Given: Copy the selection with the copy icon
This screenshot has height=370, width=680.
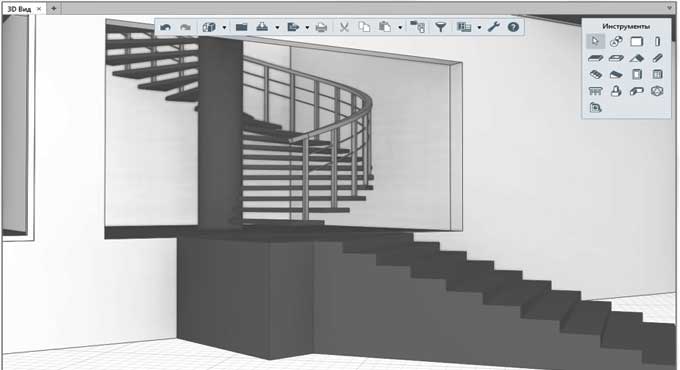Looking at the screenshot, I should pos(364,27).
